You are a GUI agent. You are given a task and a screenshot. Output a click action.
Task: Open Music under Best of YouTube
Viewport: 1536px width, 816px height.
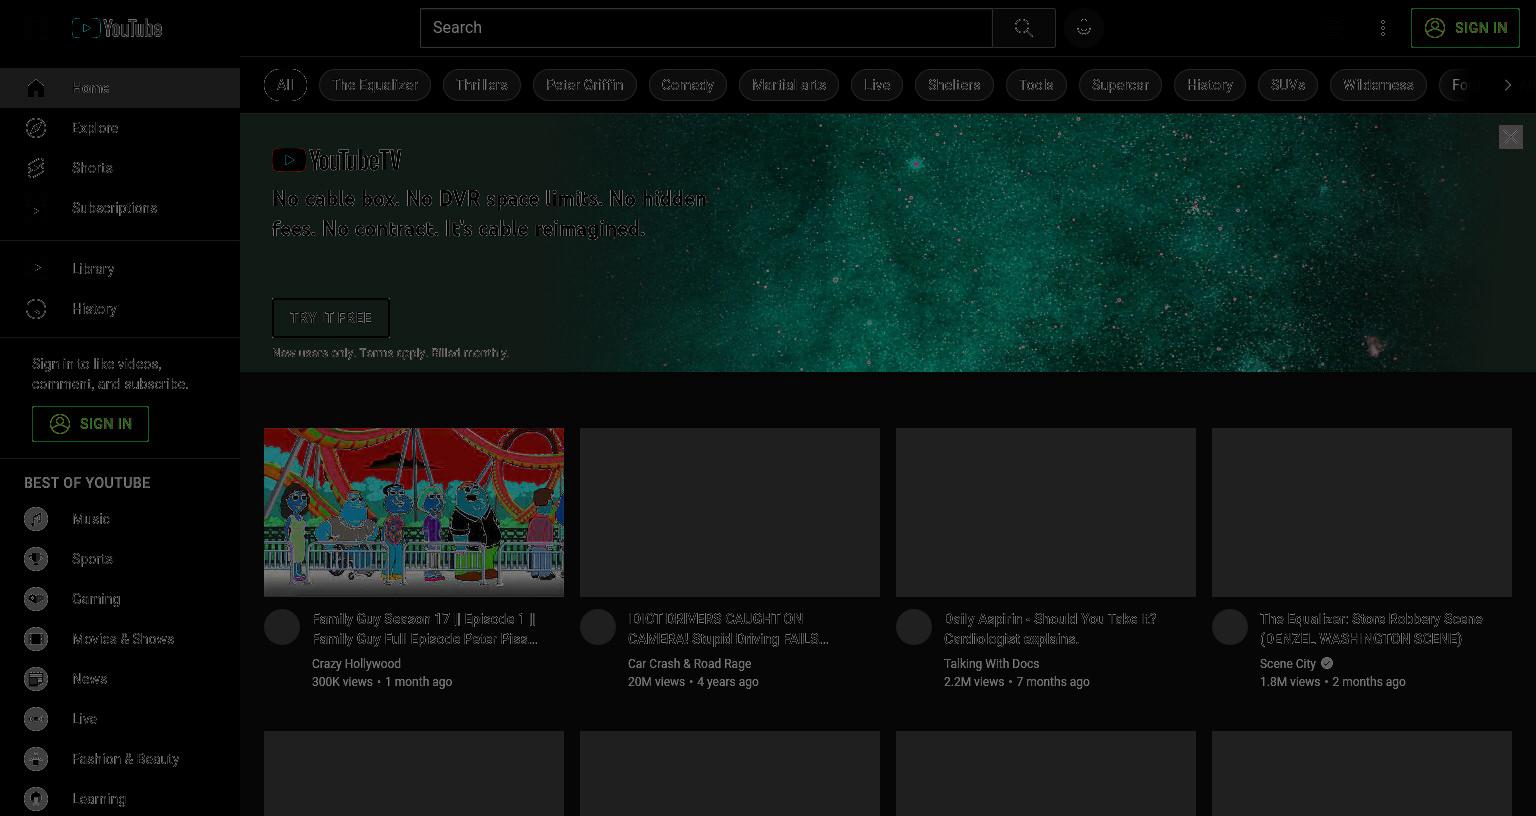[x=120, y=519]
